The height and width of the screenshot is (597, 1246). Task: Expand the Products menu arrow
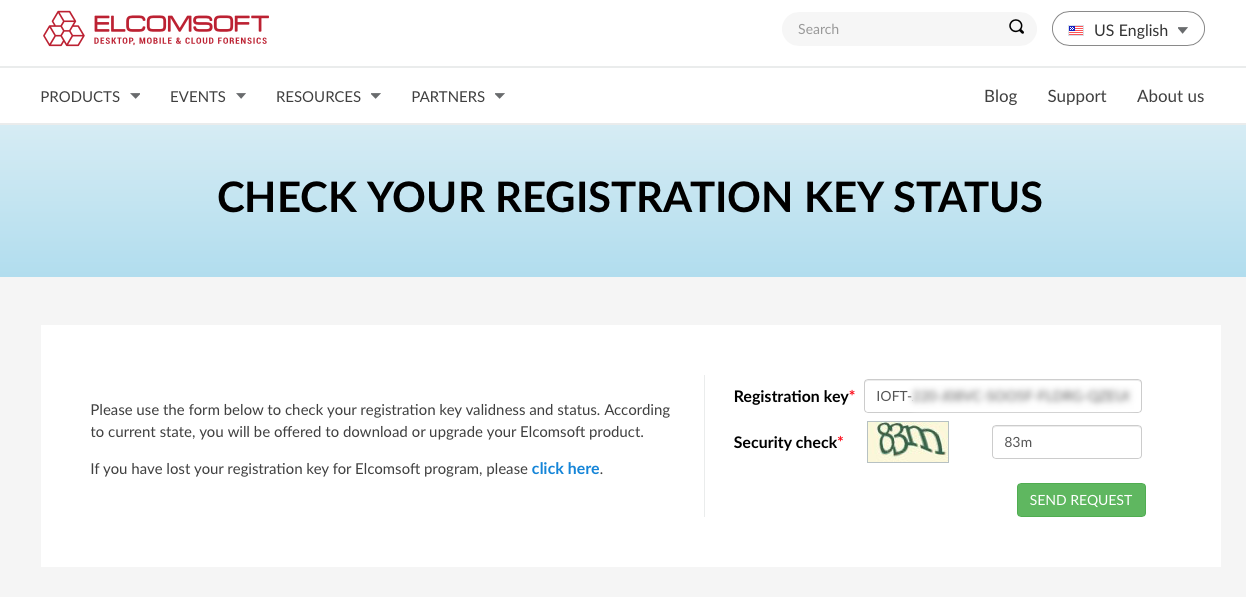tap(135, 96)
